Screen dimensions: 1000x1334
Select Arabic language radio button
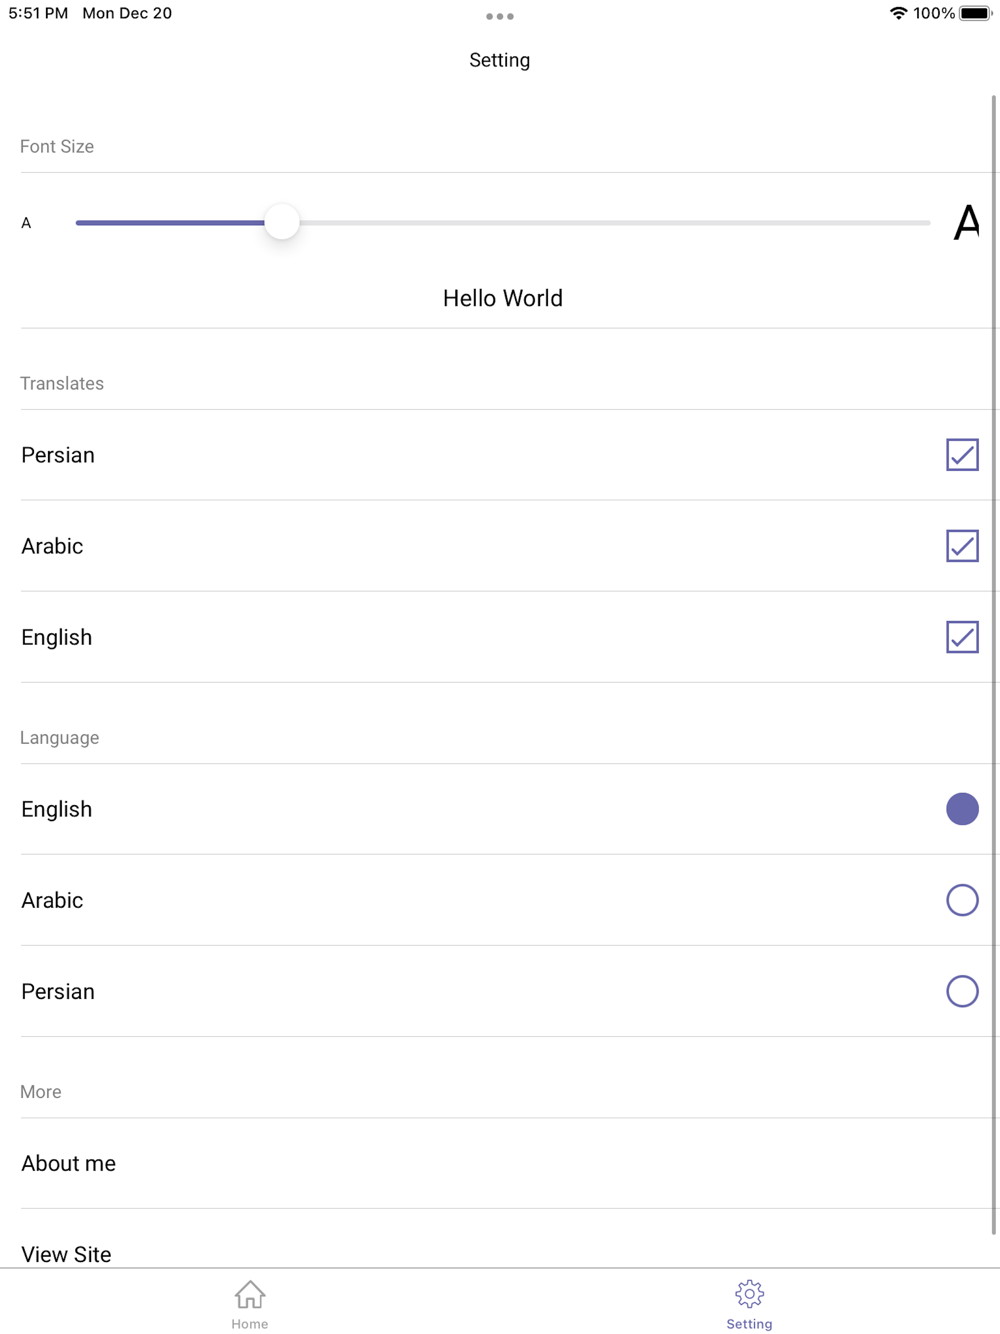[x=962, y=900]
